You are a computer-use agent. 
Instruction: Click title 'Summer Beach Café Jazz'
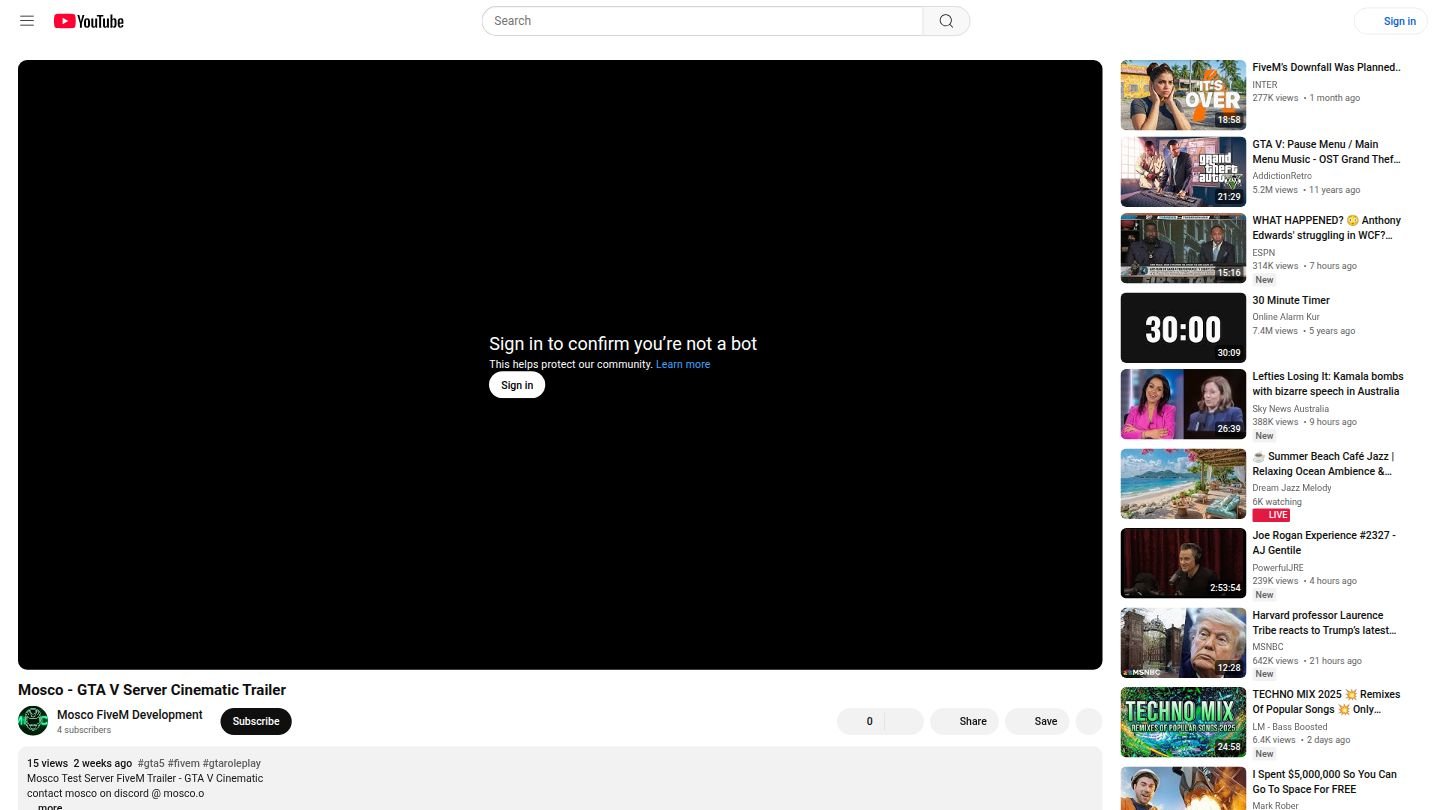1323,464
